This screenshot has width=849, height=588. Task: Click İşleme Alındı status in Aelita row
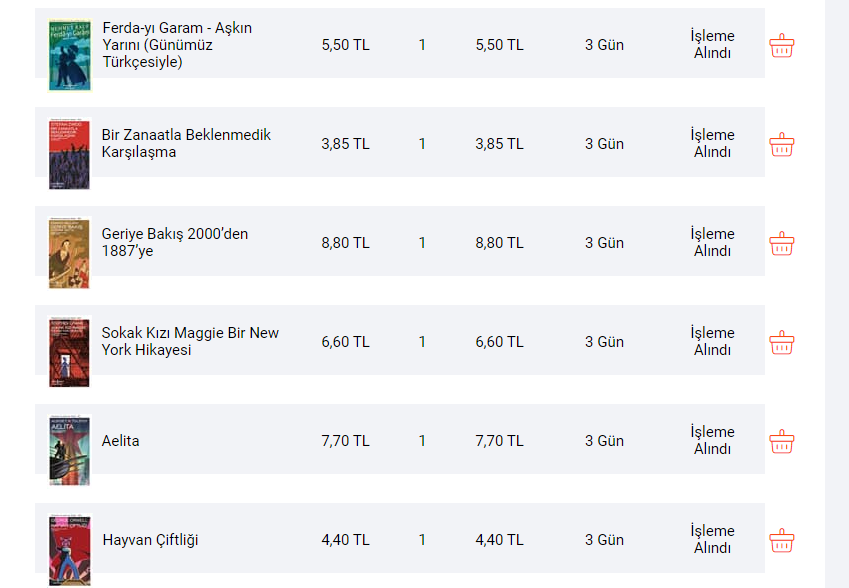pos(712,440)
